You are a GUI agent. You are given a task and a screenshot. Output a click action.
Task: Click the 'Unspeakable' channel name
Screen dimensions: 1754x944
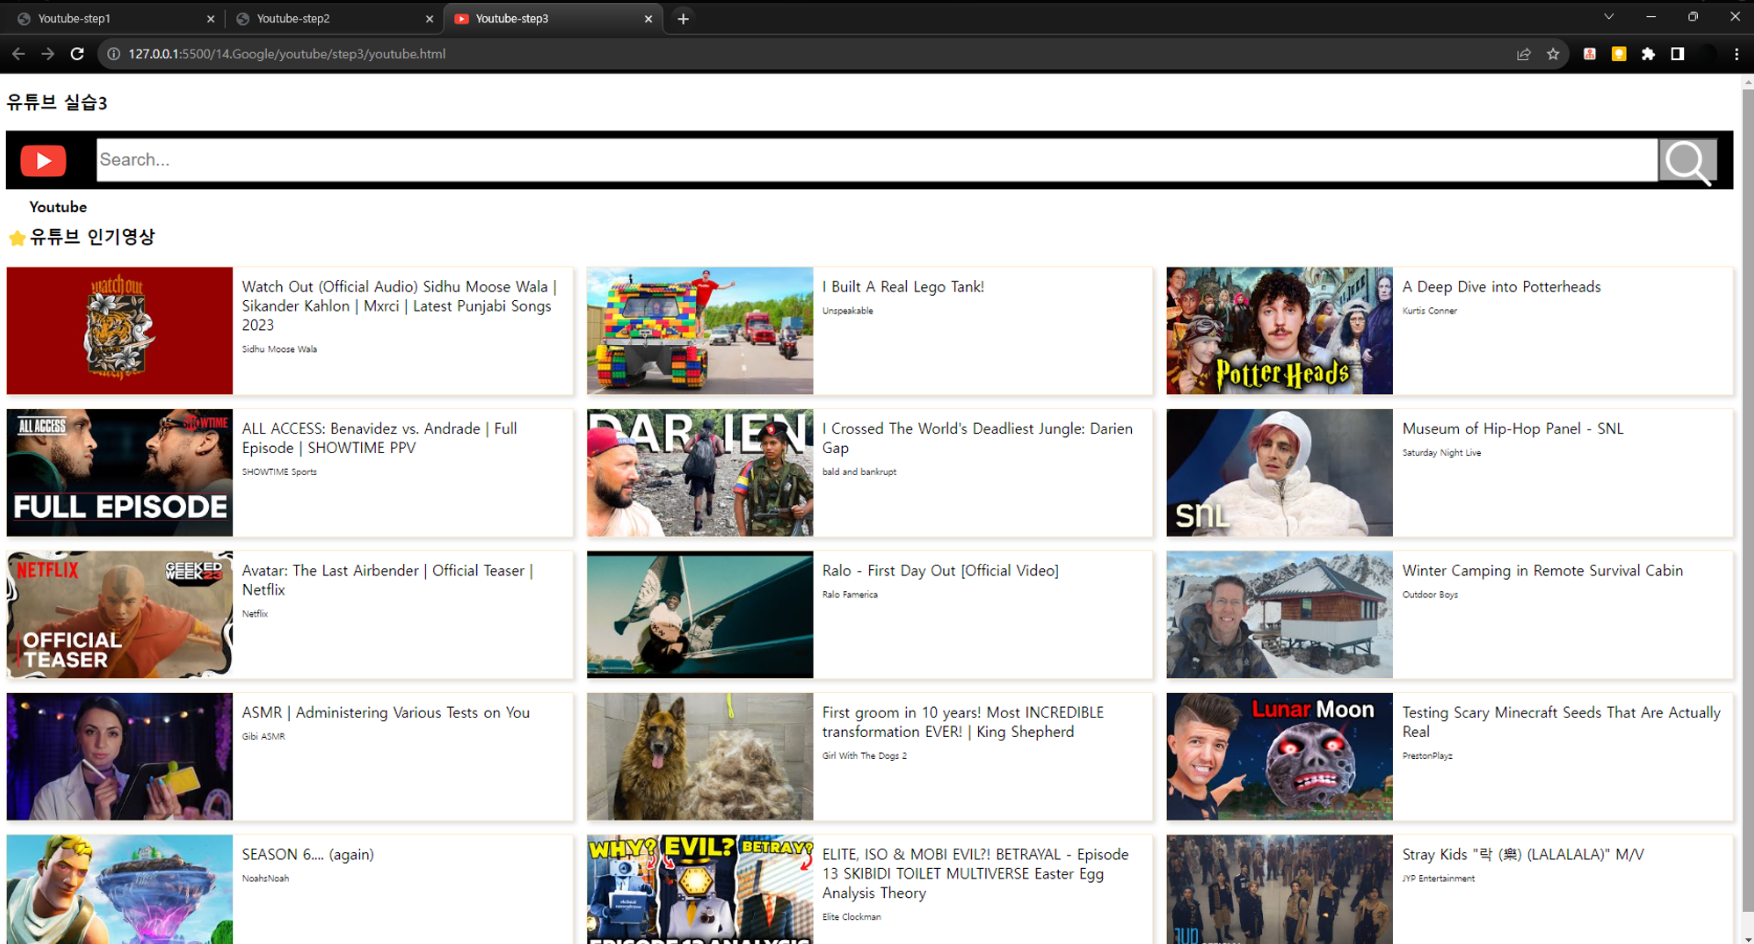(x=848, y=311)
